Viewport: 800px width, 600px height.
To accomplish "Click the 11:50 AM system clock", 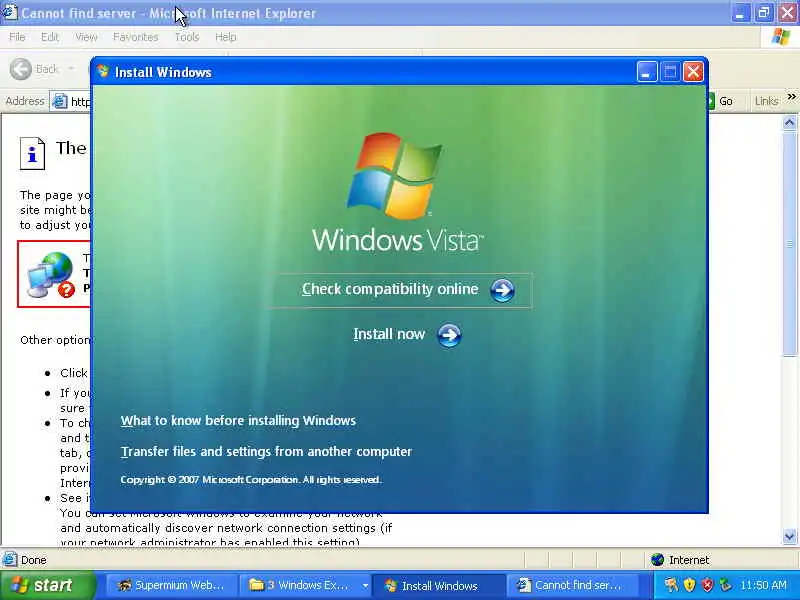I will tap(764, 585).
